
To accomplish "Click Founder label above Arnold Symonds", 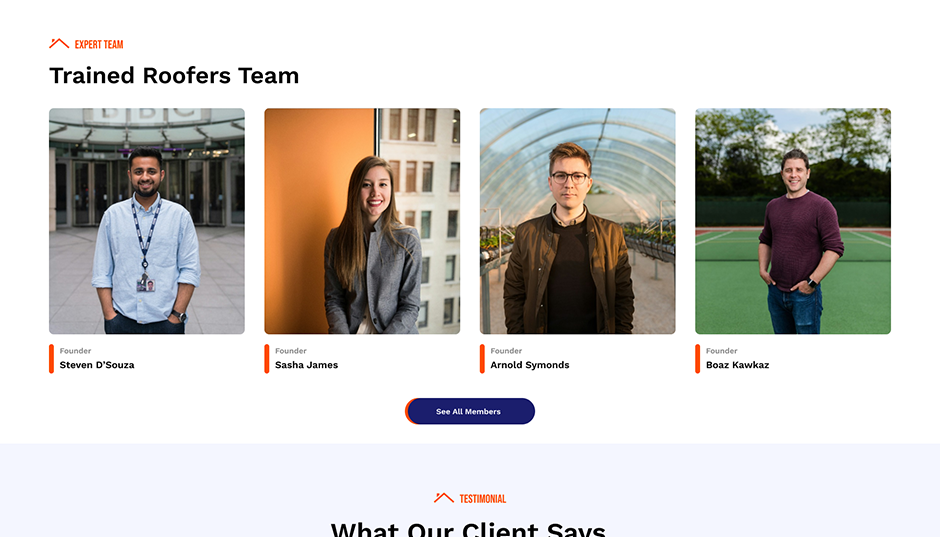I will pos(506,351).
